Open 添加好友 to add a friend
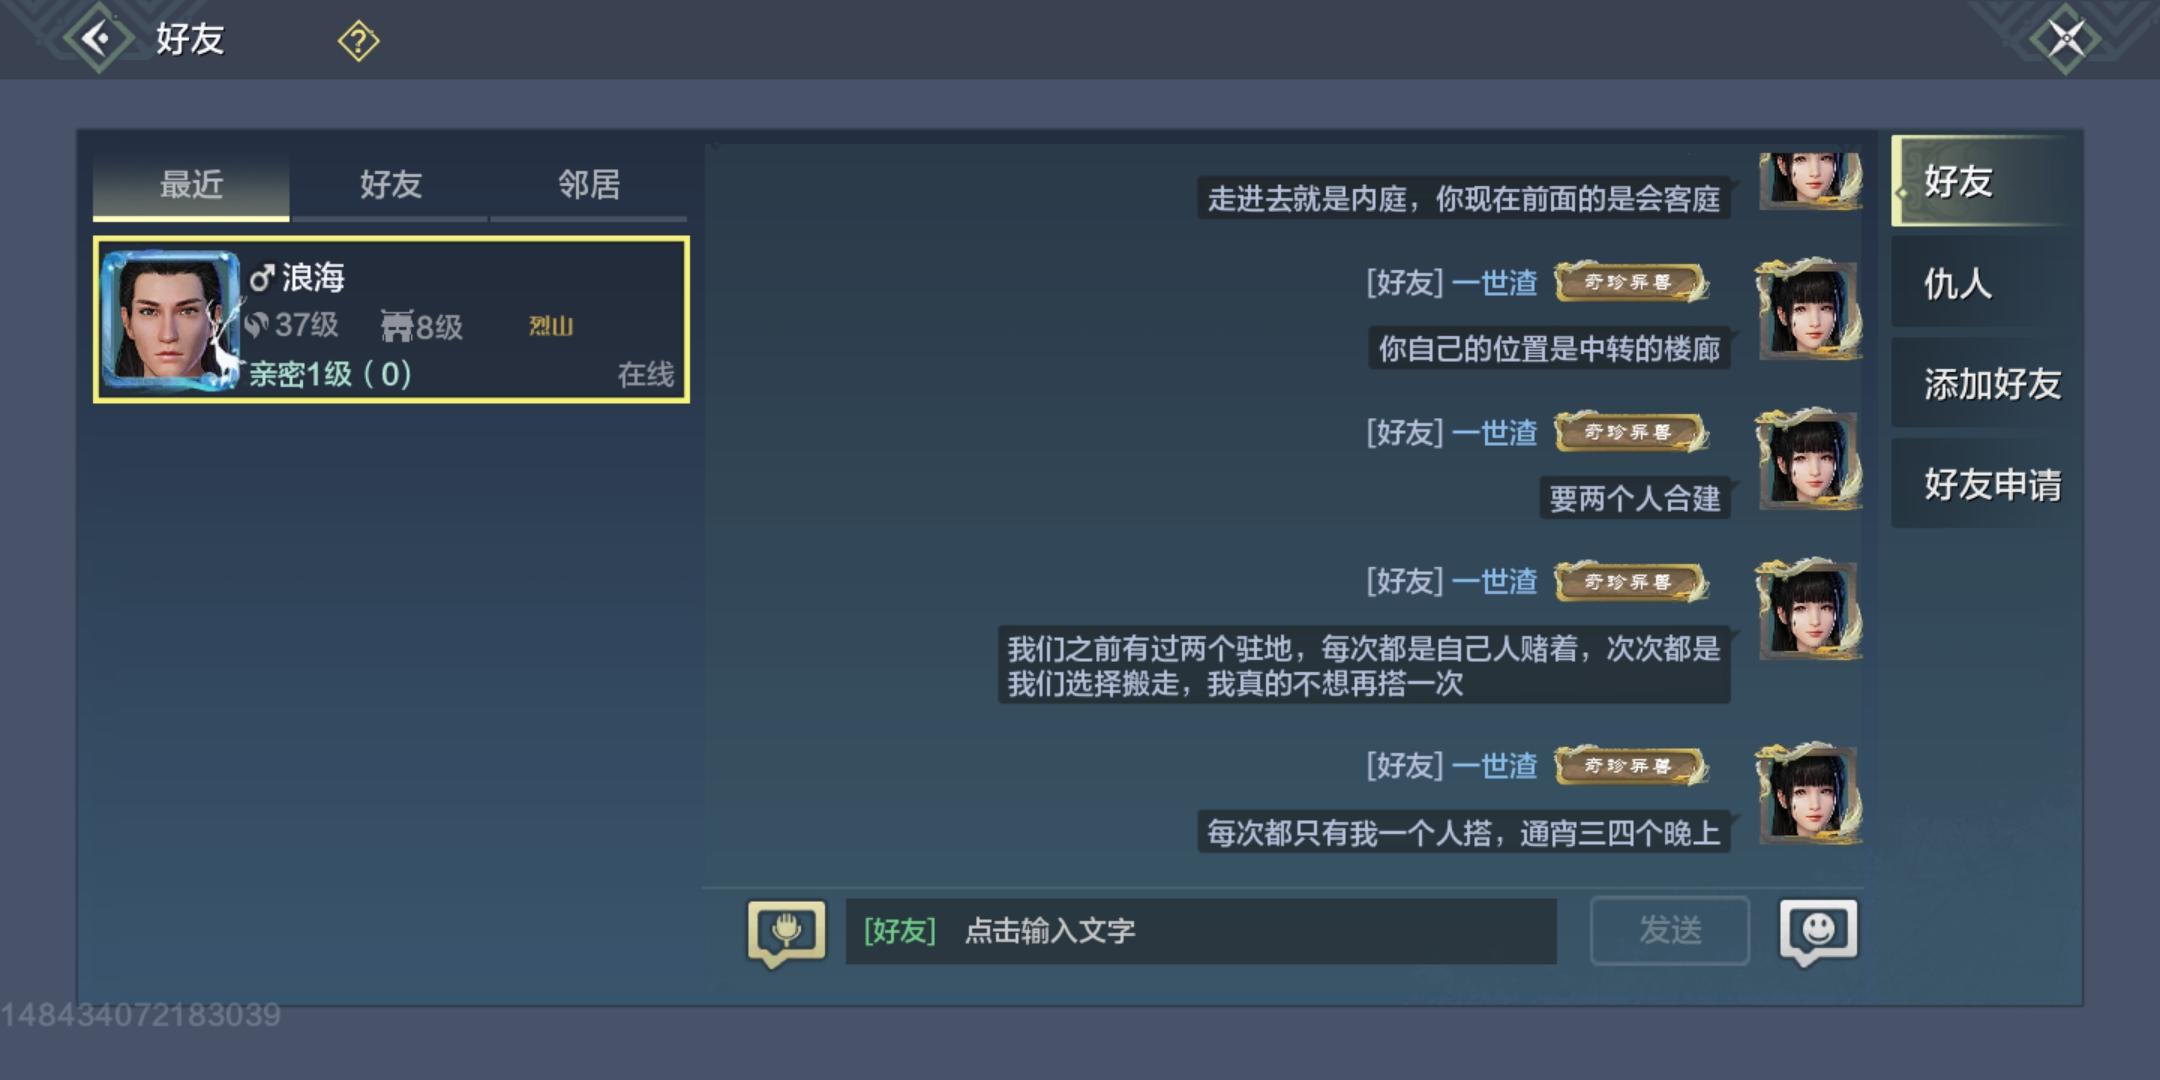The width and height of the screenshot is (2160, 1080). 1979,384
